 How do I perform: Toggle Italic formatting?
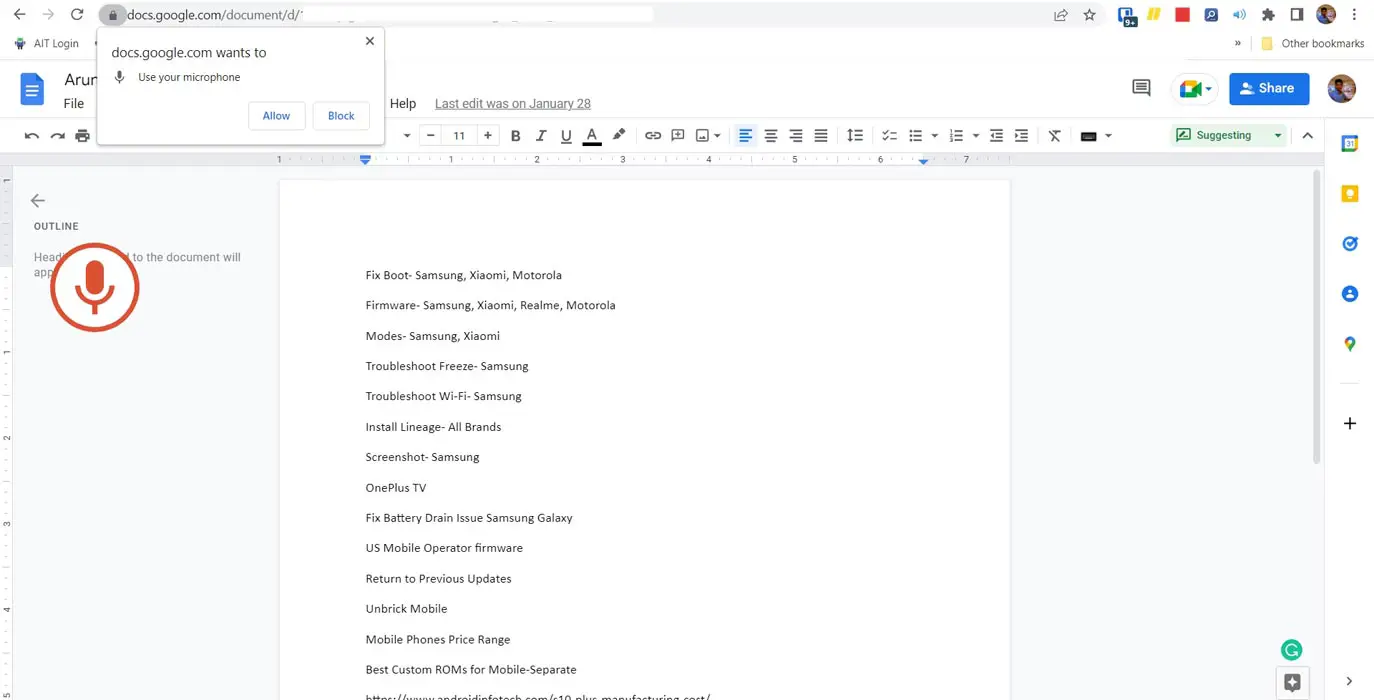[540, 136]
